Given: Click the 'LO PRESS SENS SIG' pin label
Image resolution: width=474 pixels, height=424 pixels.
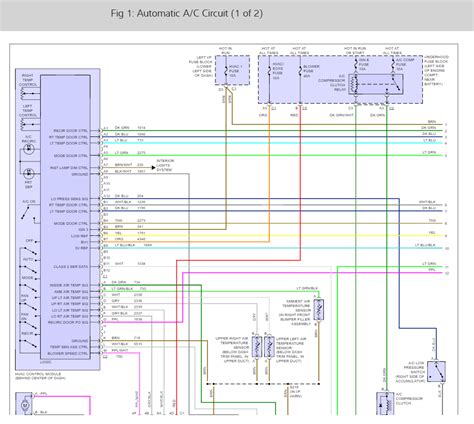Looking at the screenshot, I should coord(69,199).
